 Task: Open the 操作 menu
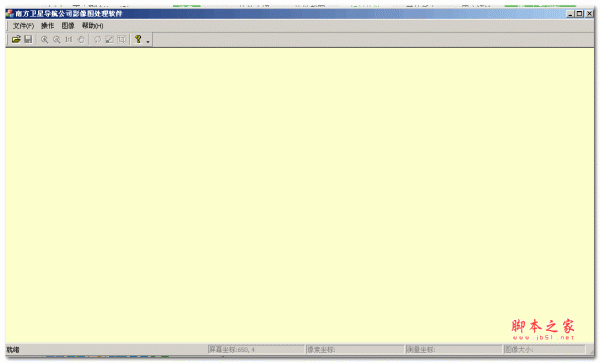[47, 26]
